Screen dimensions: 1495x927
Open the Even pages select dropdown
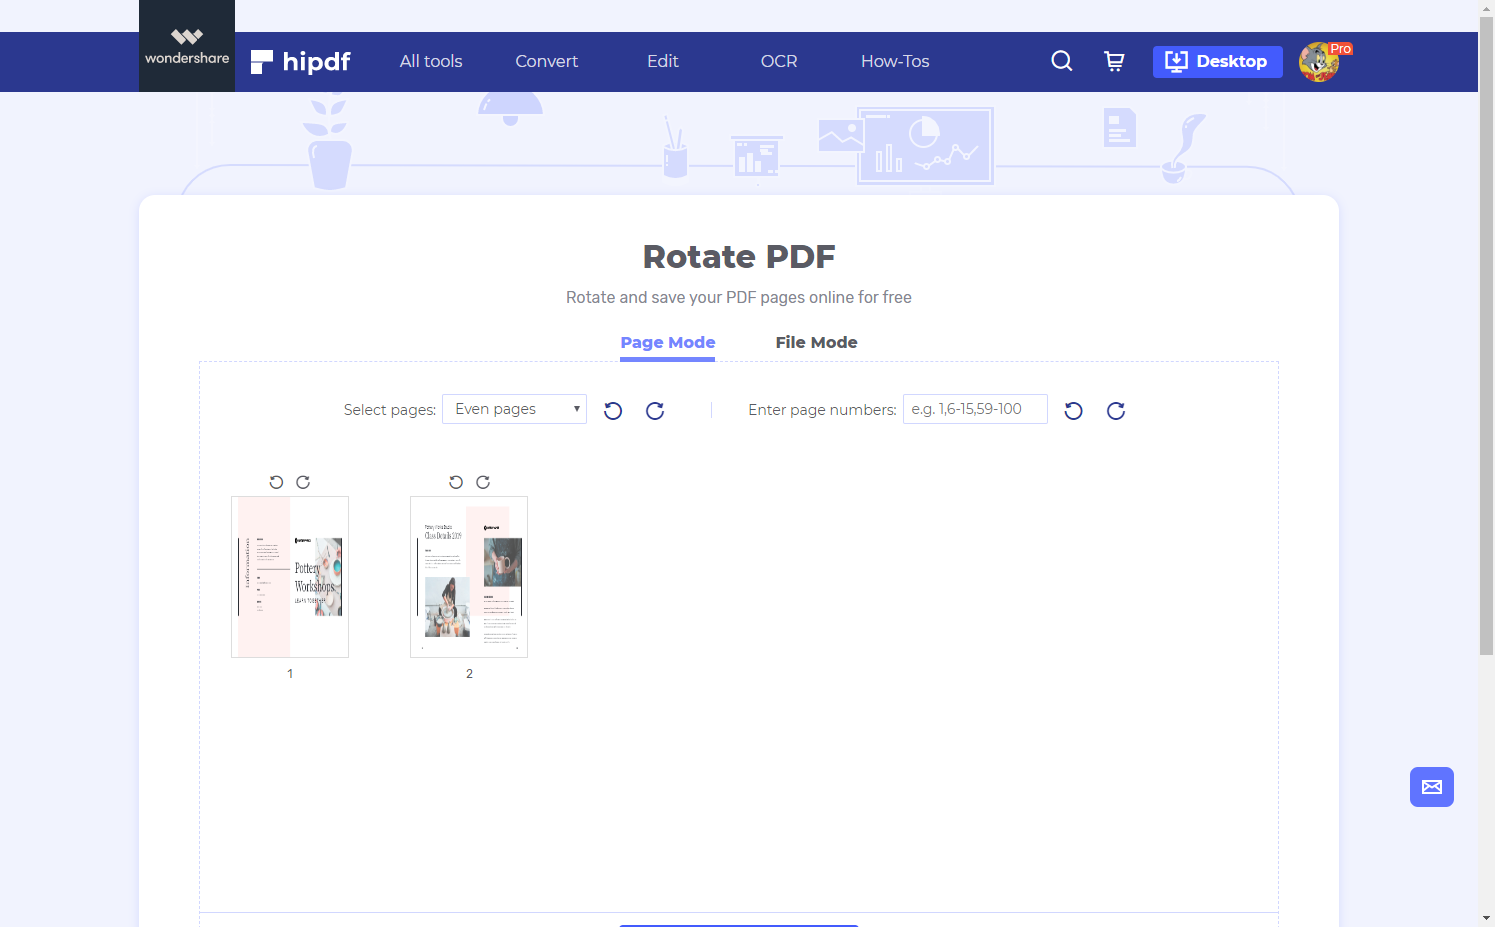click(x=514, y=409)
